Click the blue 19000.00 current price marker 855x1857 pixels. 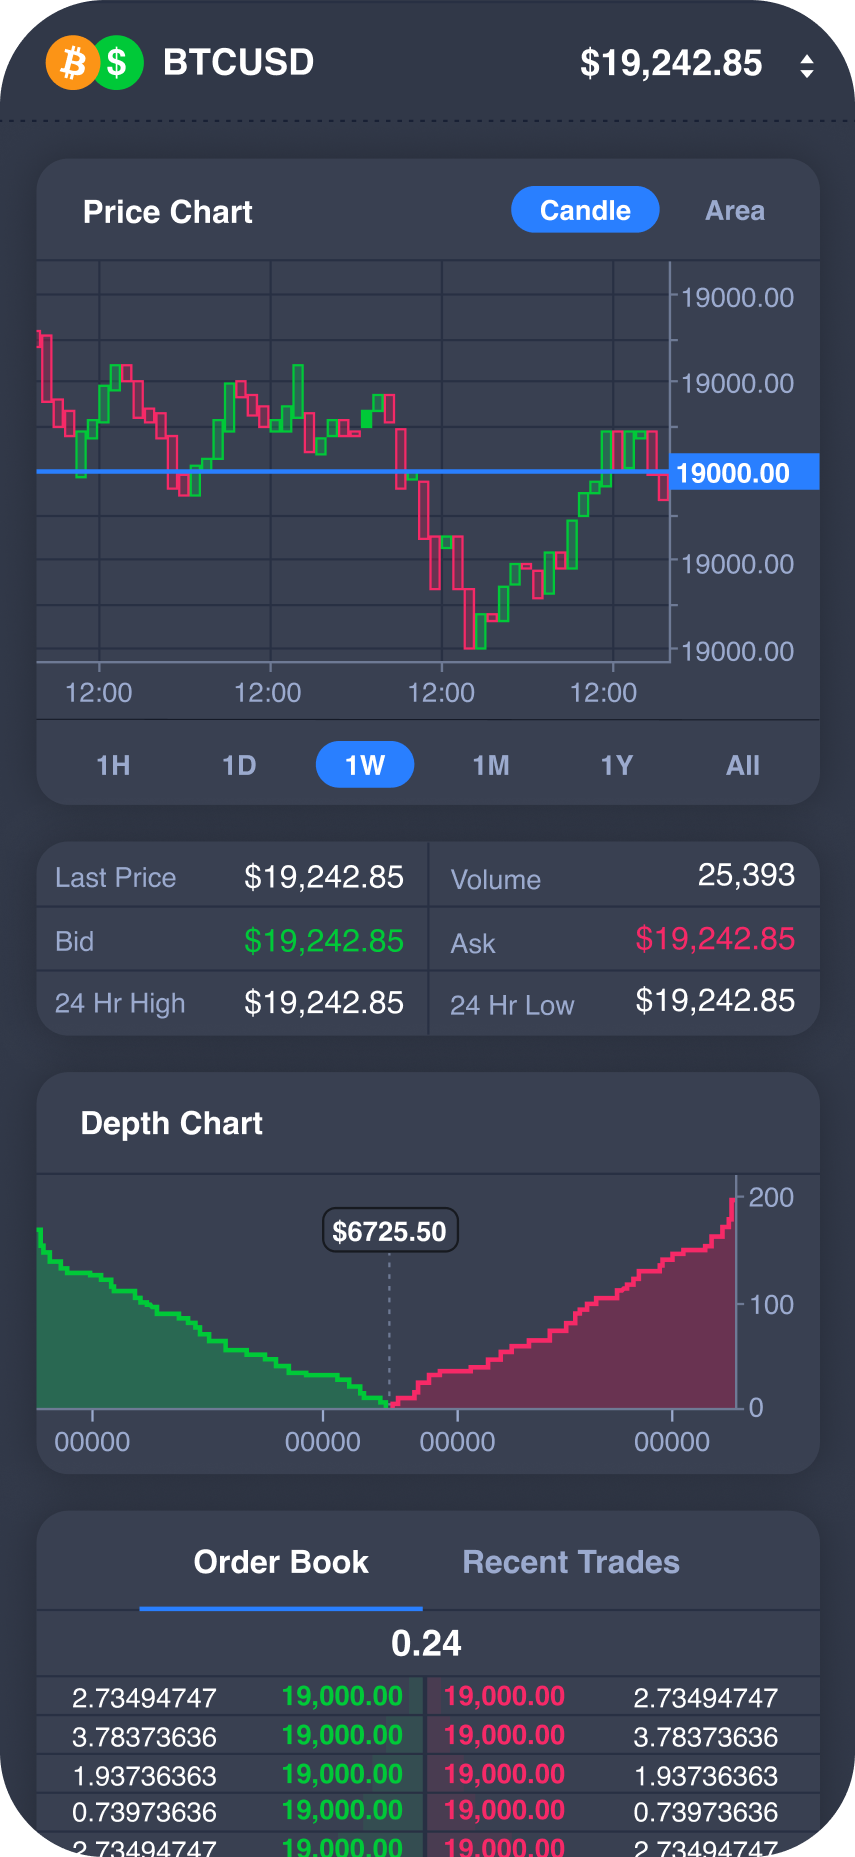coord(744,472)
